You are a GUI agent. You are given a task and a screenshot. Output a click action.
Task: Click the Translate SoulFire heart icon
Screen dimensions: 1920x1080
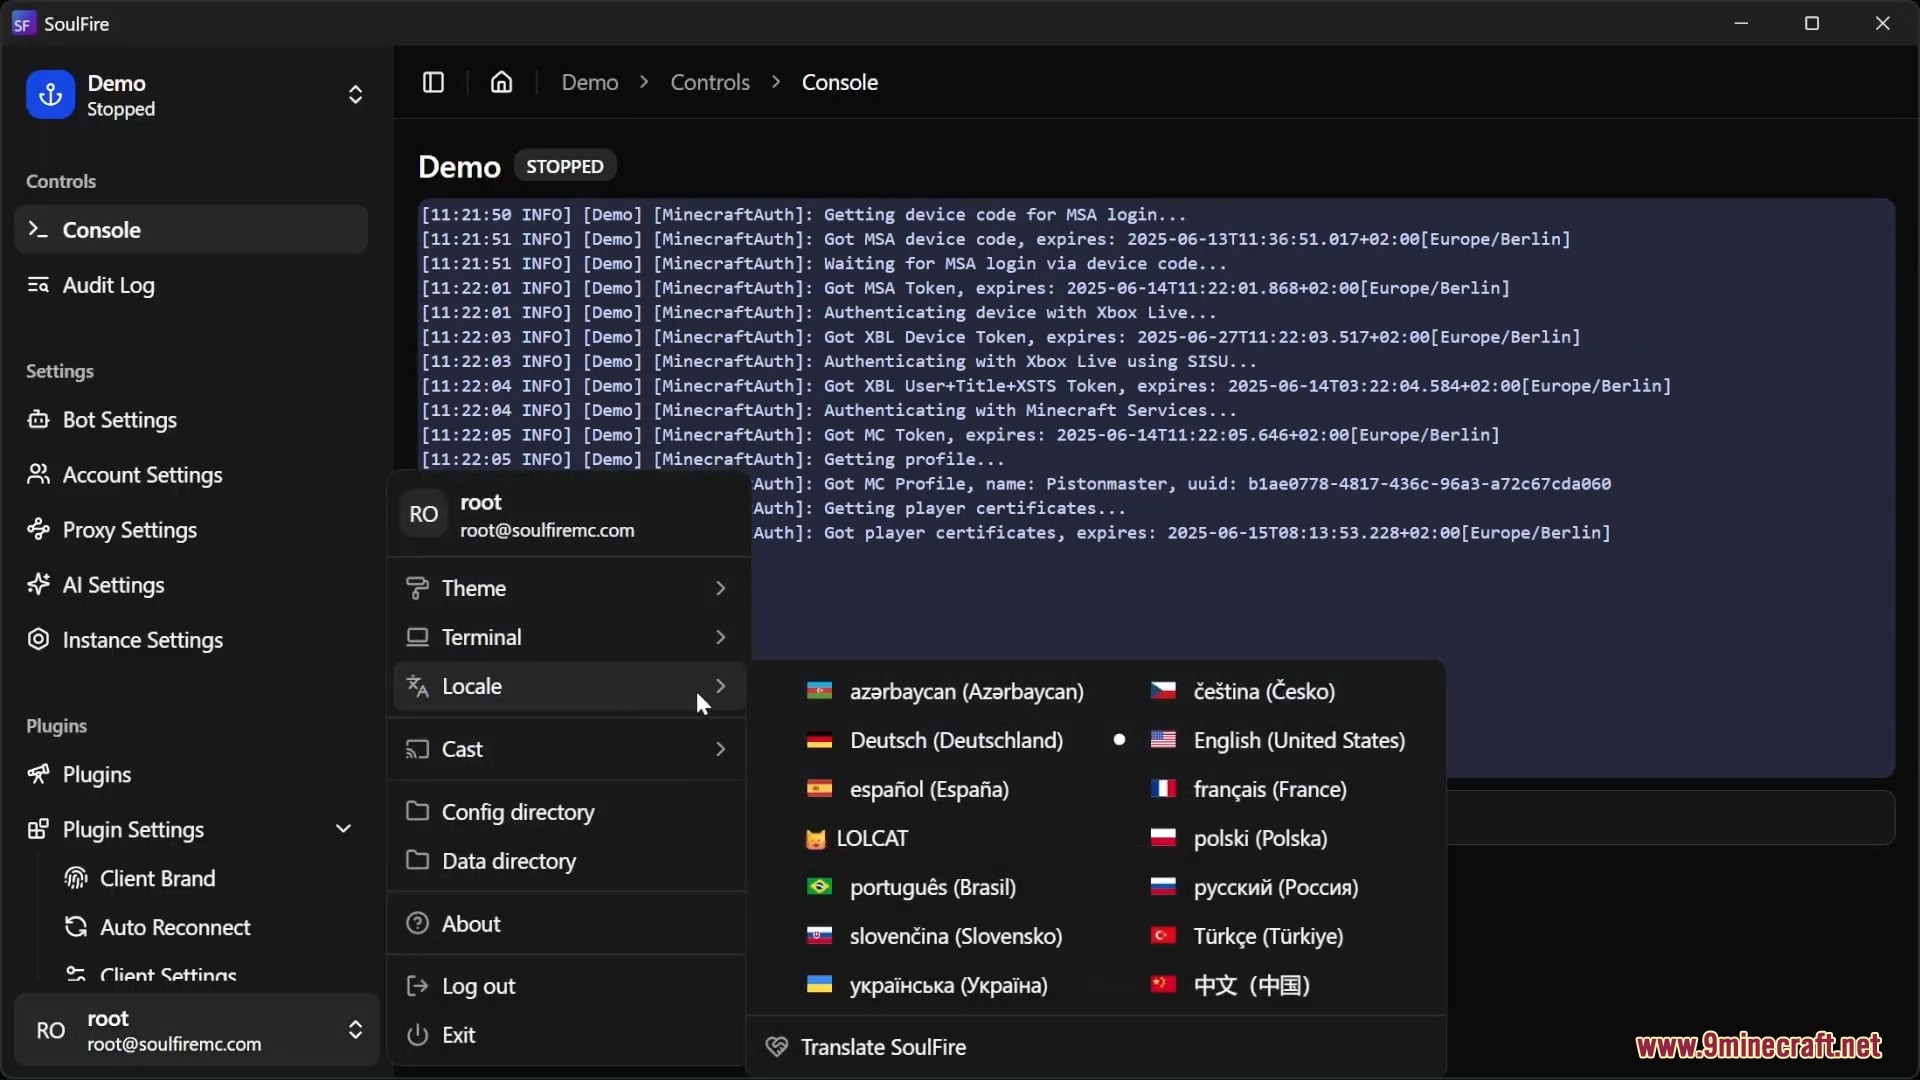click(x=776, y=1047)
